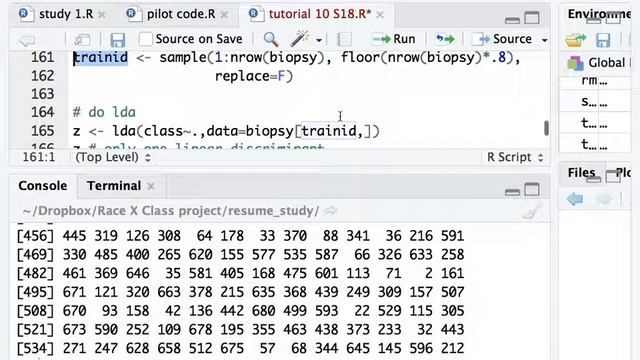Minimize the source editor pane
The width and height of the screenshot is (640, 360).
point(512,20)
